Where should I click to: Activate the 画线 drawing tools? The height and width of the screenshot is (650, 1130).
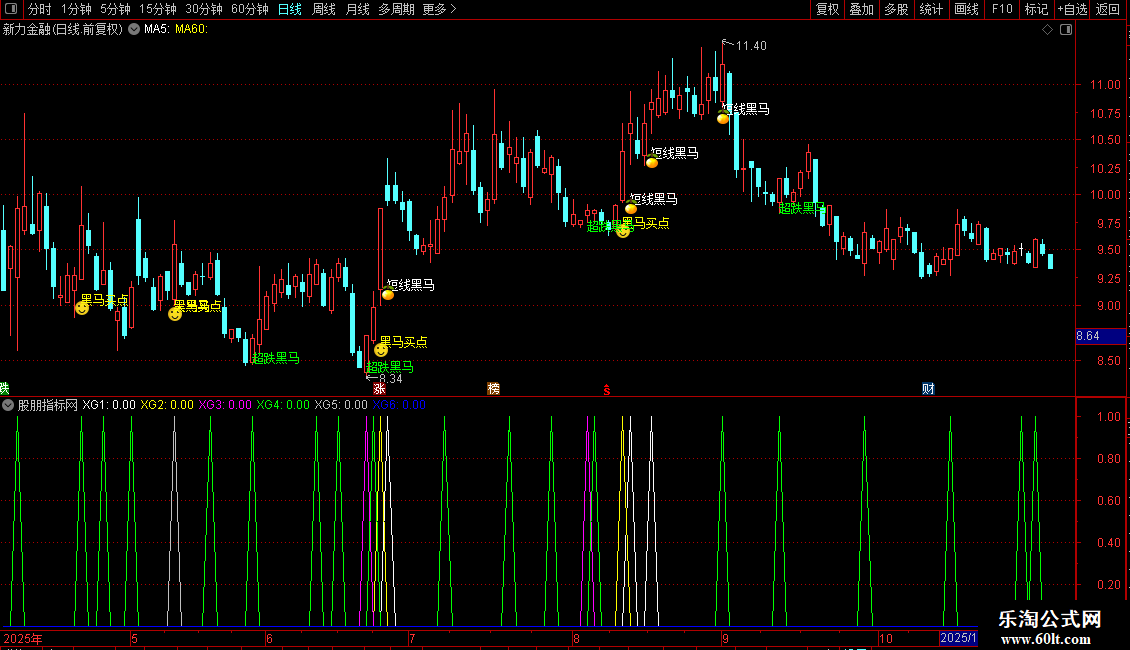(x=966, y=9)
